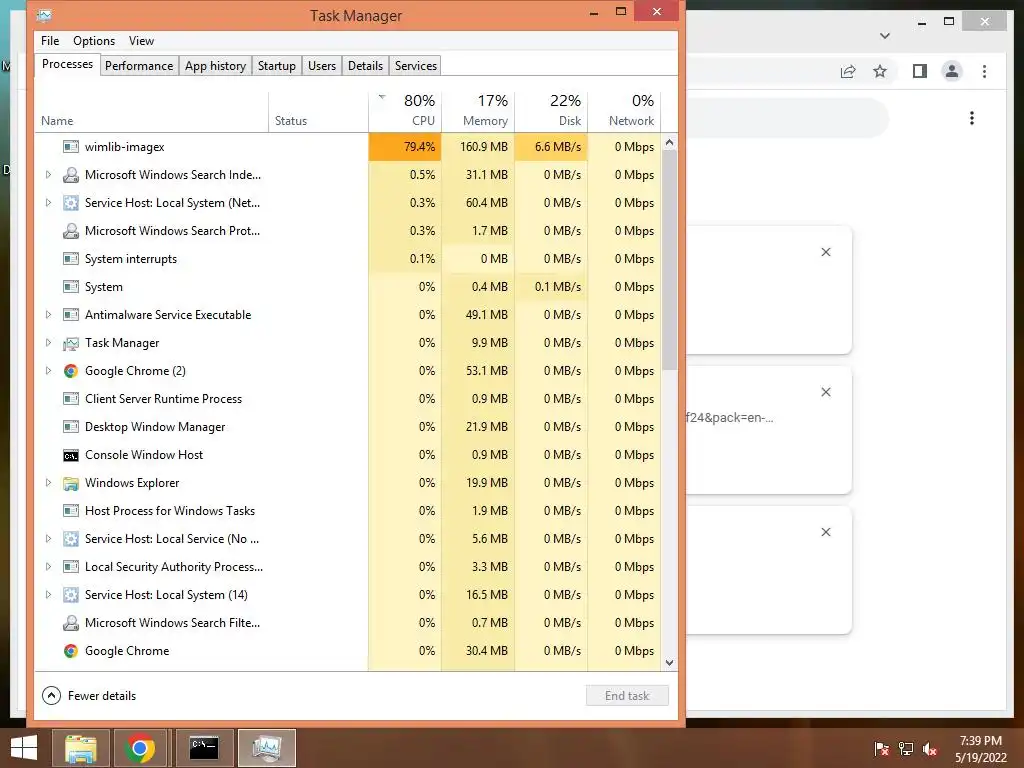1024x768 pixels.
Task: Click the scrollbar up arrow
Action: pyautogui.click(x=669, y=142)
